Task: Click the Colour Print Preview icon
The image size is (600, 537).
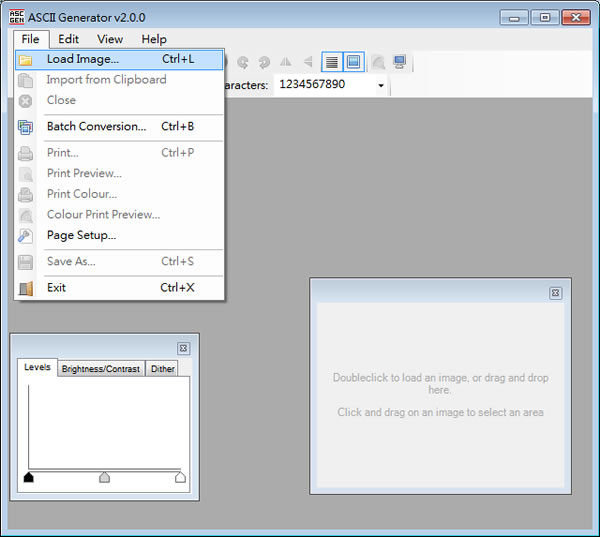Action: [25, 215]
